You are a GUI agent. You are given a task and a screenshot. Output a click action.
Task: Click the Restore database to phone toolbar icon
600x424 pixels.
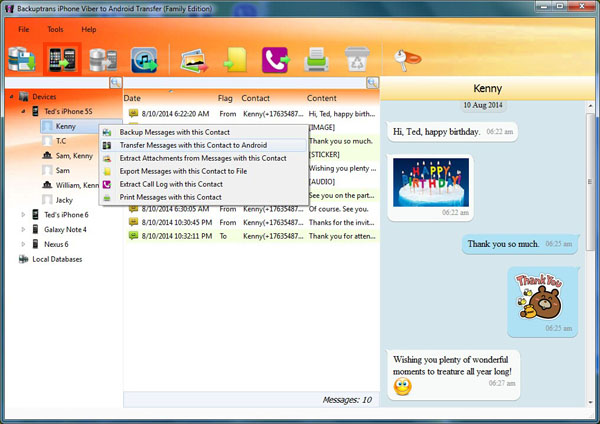point(103,60)
